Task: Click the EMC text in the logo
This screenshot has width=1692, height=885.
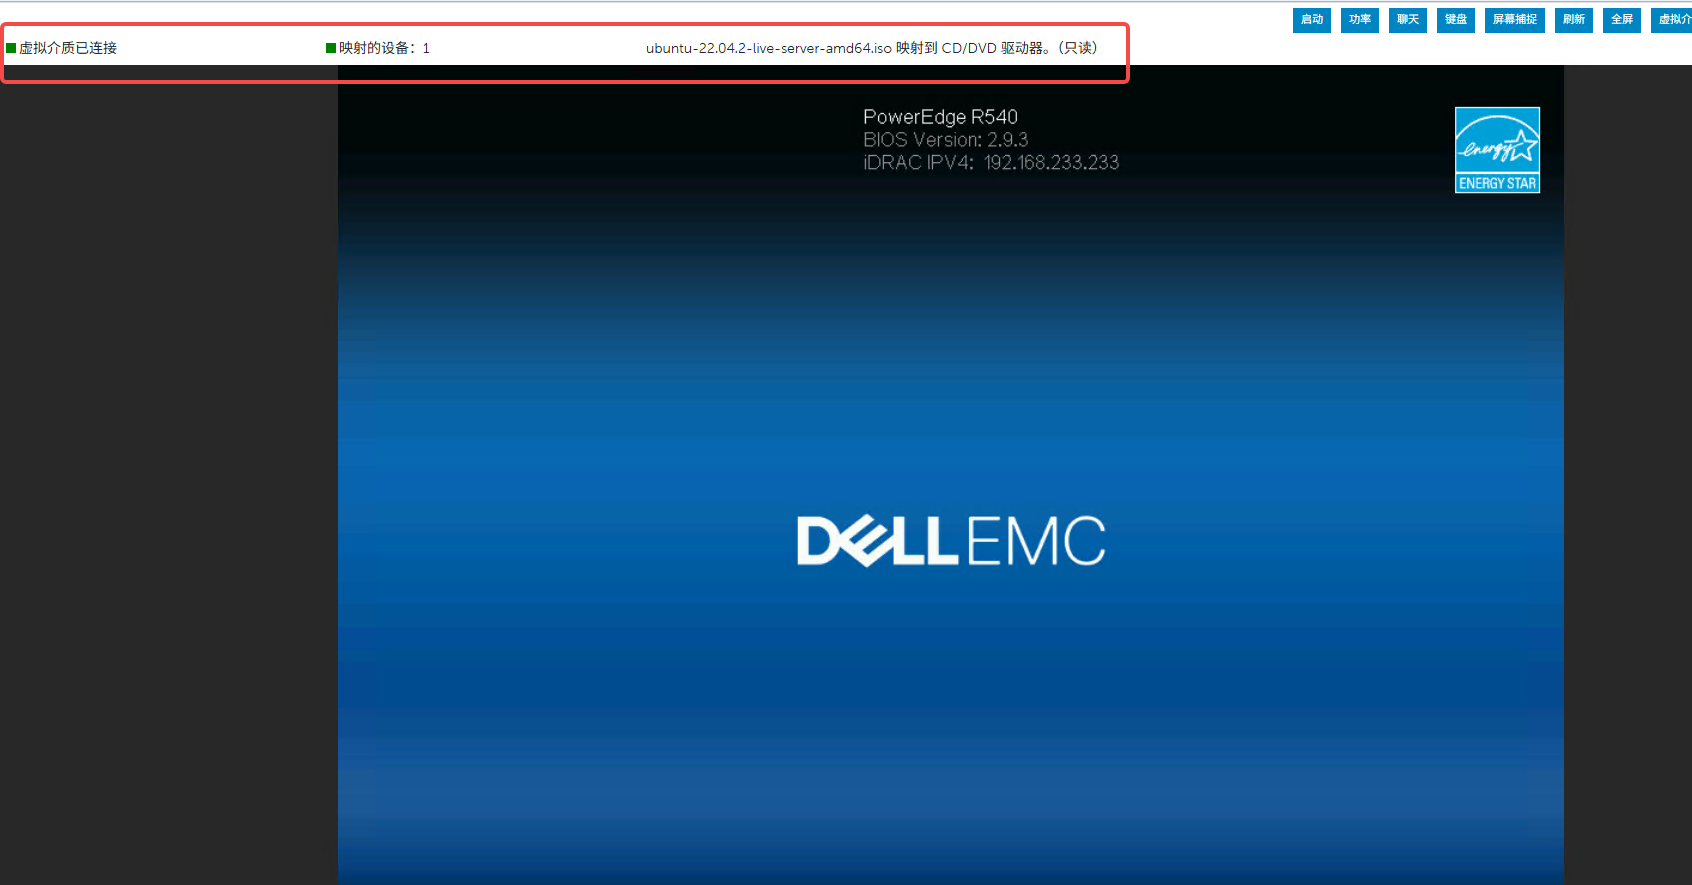Action: [1036, 541]
